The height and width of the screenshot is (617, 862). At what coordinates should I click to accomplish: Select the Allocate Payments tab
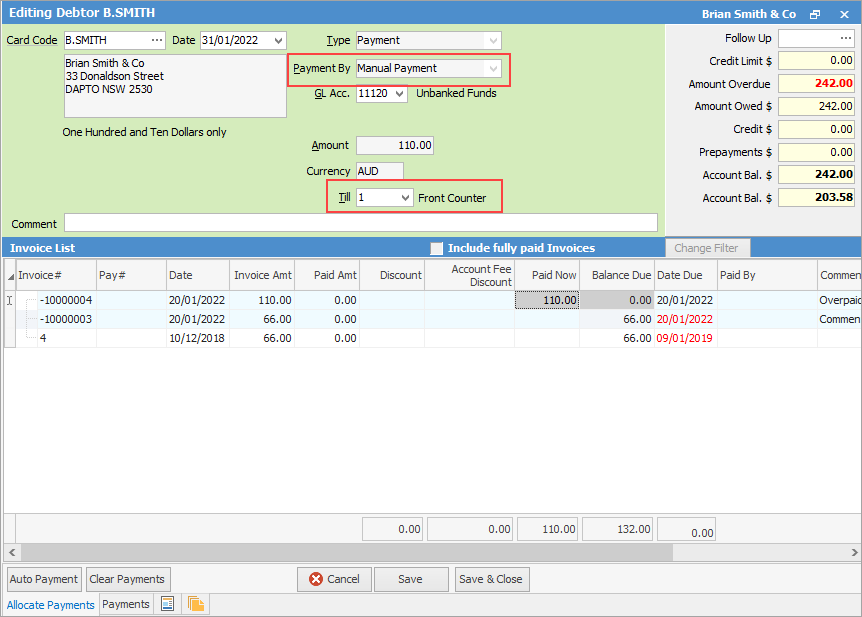(x=50, y=604)
